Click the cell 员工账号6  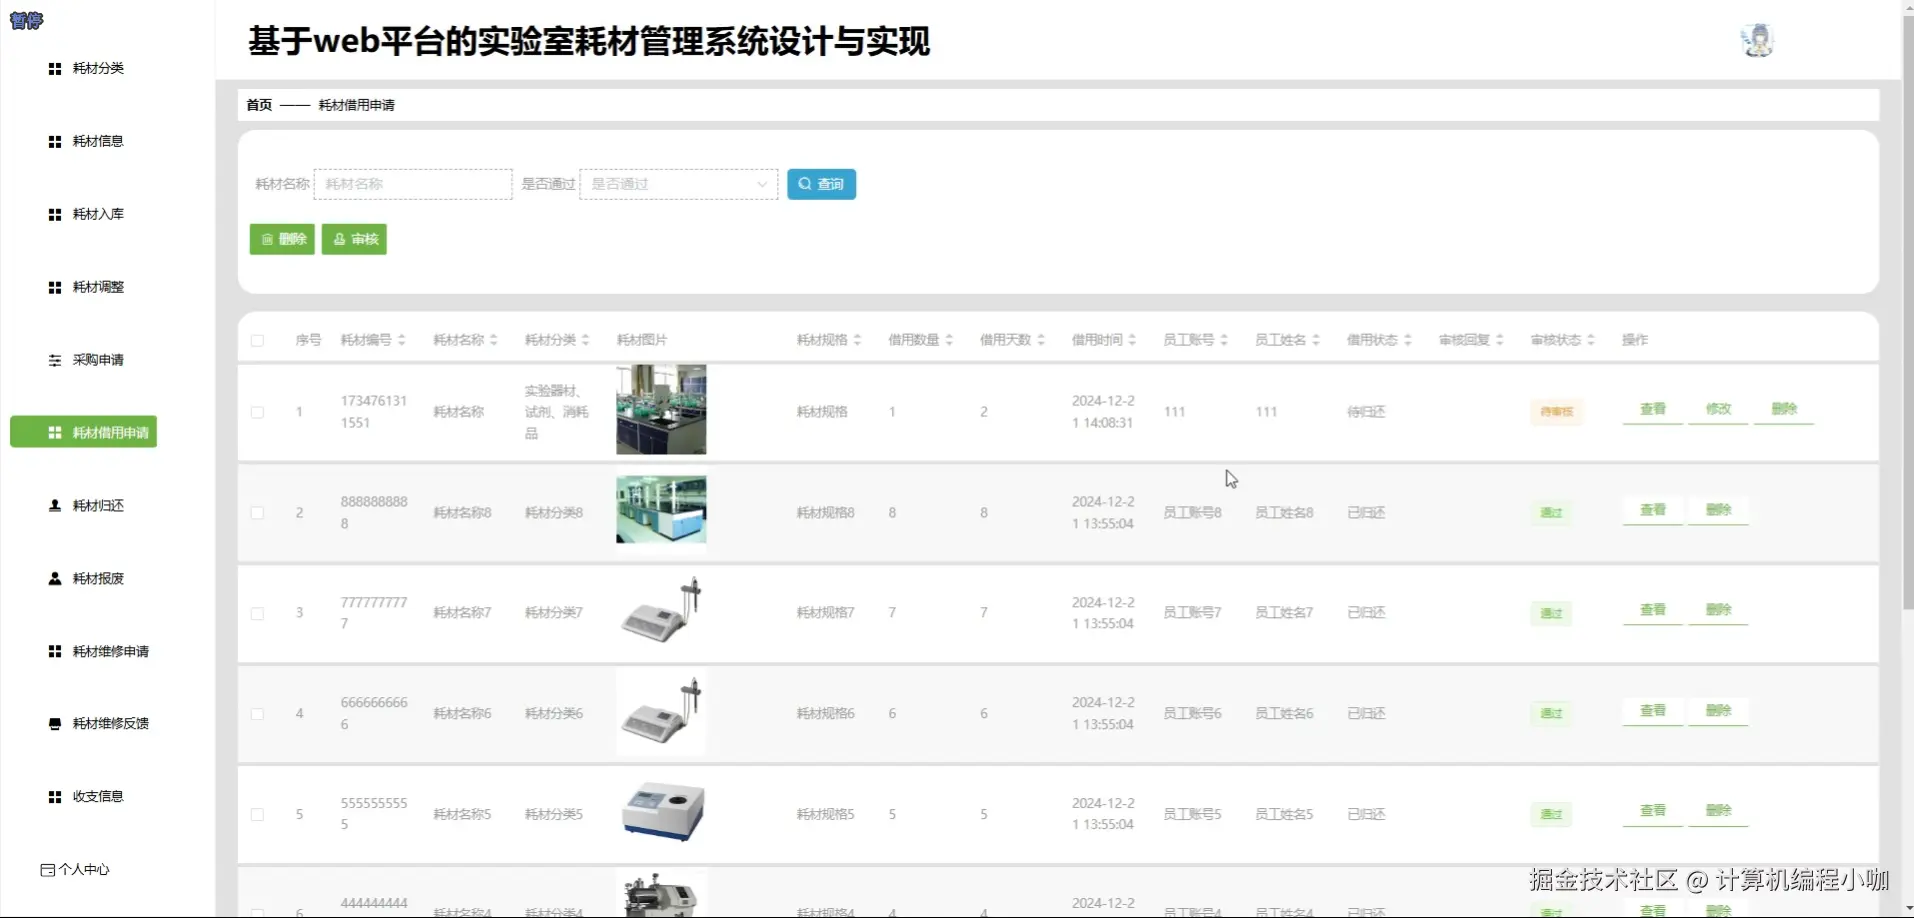1192,714
